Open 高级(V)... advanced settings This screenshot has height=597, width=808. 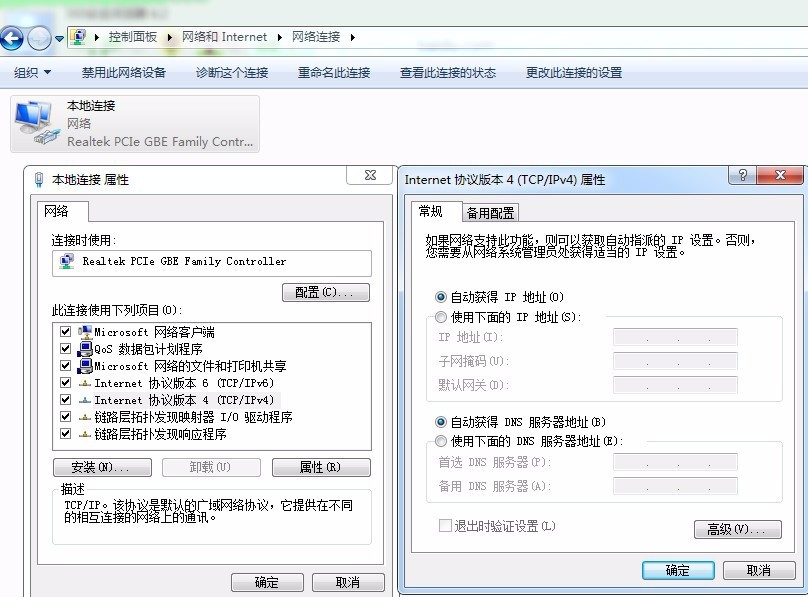(737, 529)
